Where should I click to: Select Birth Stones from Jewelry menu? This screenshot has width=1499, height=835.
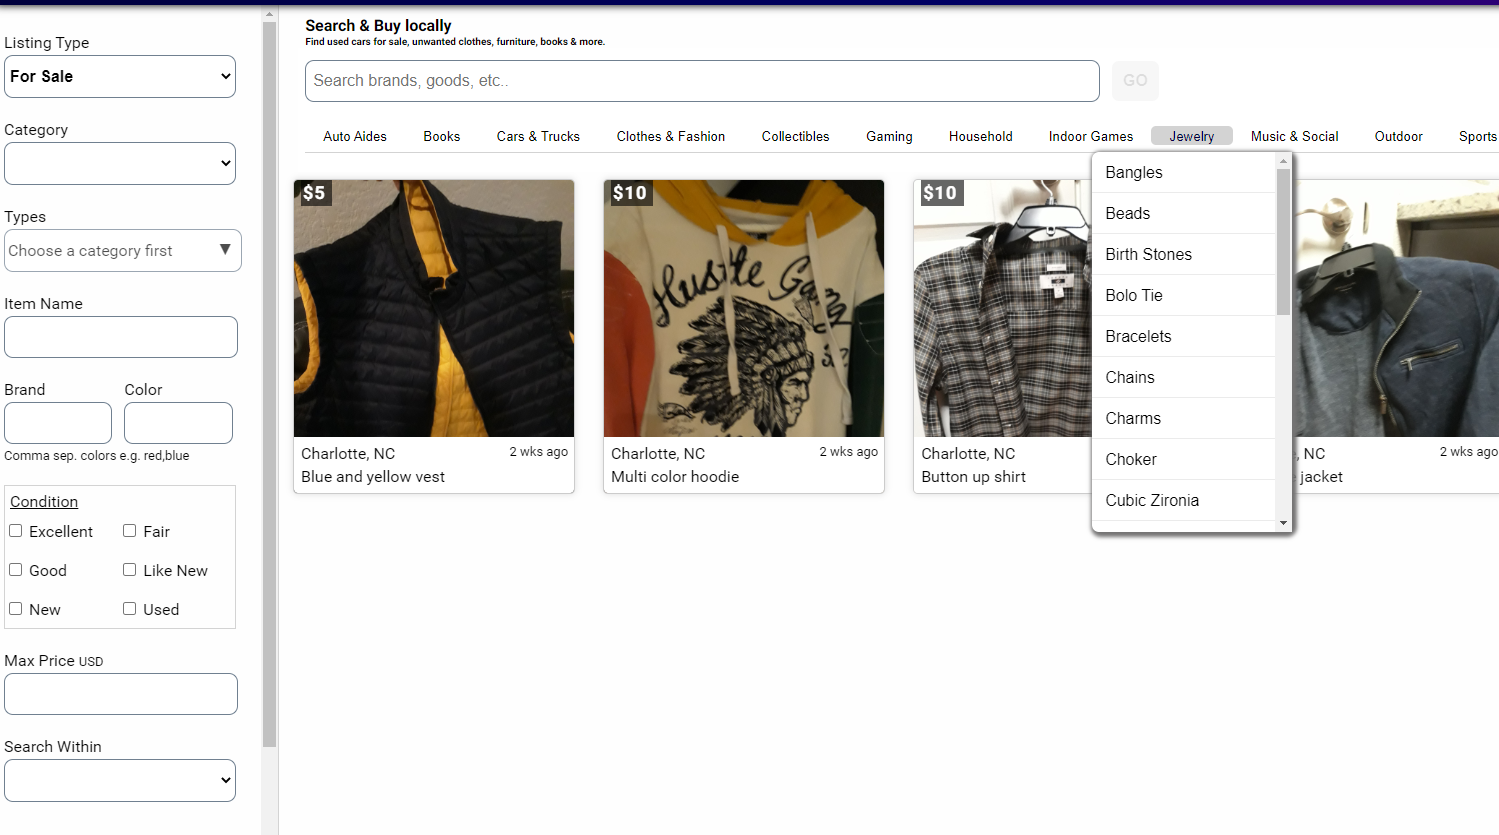click(x=1184, y=255)
